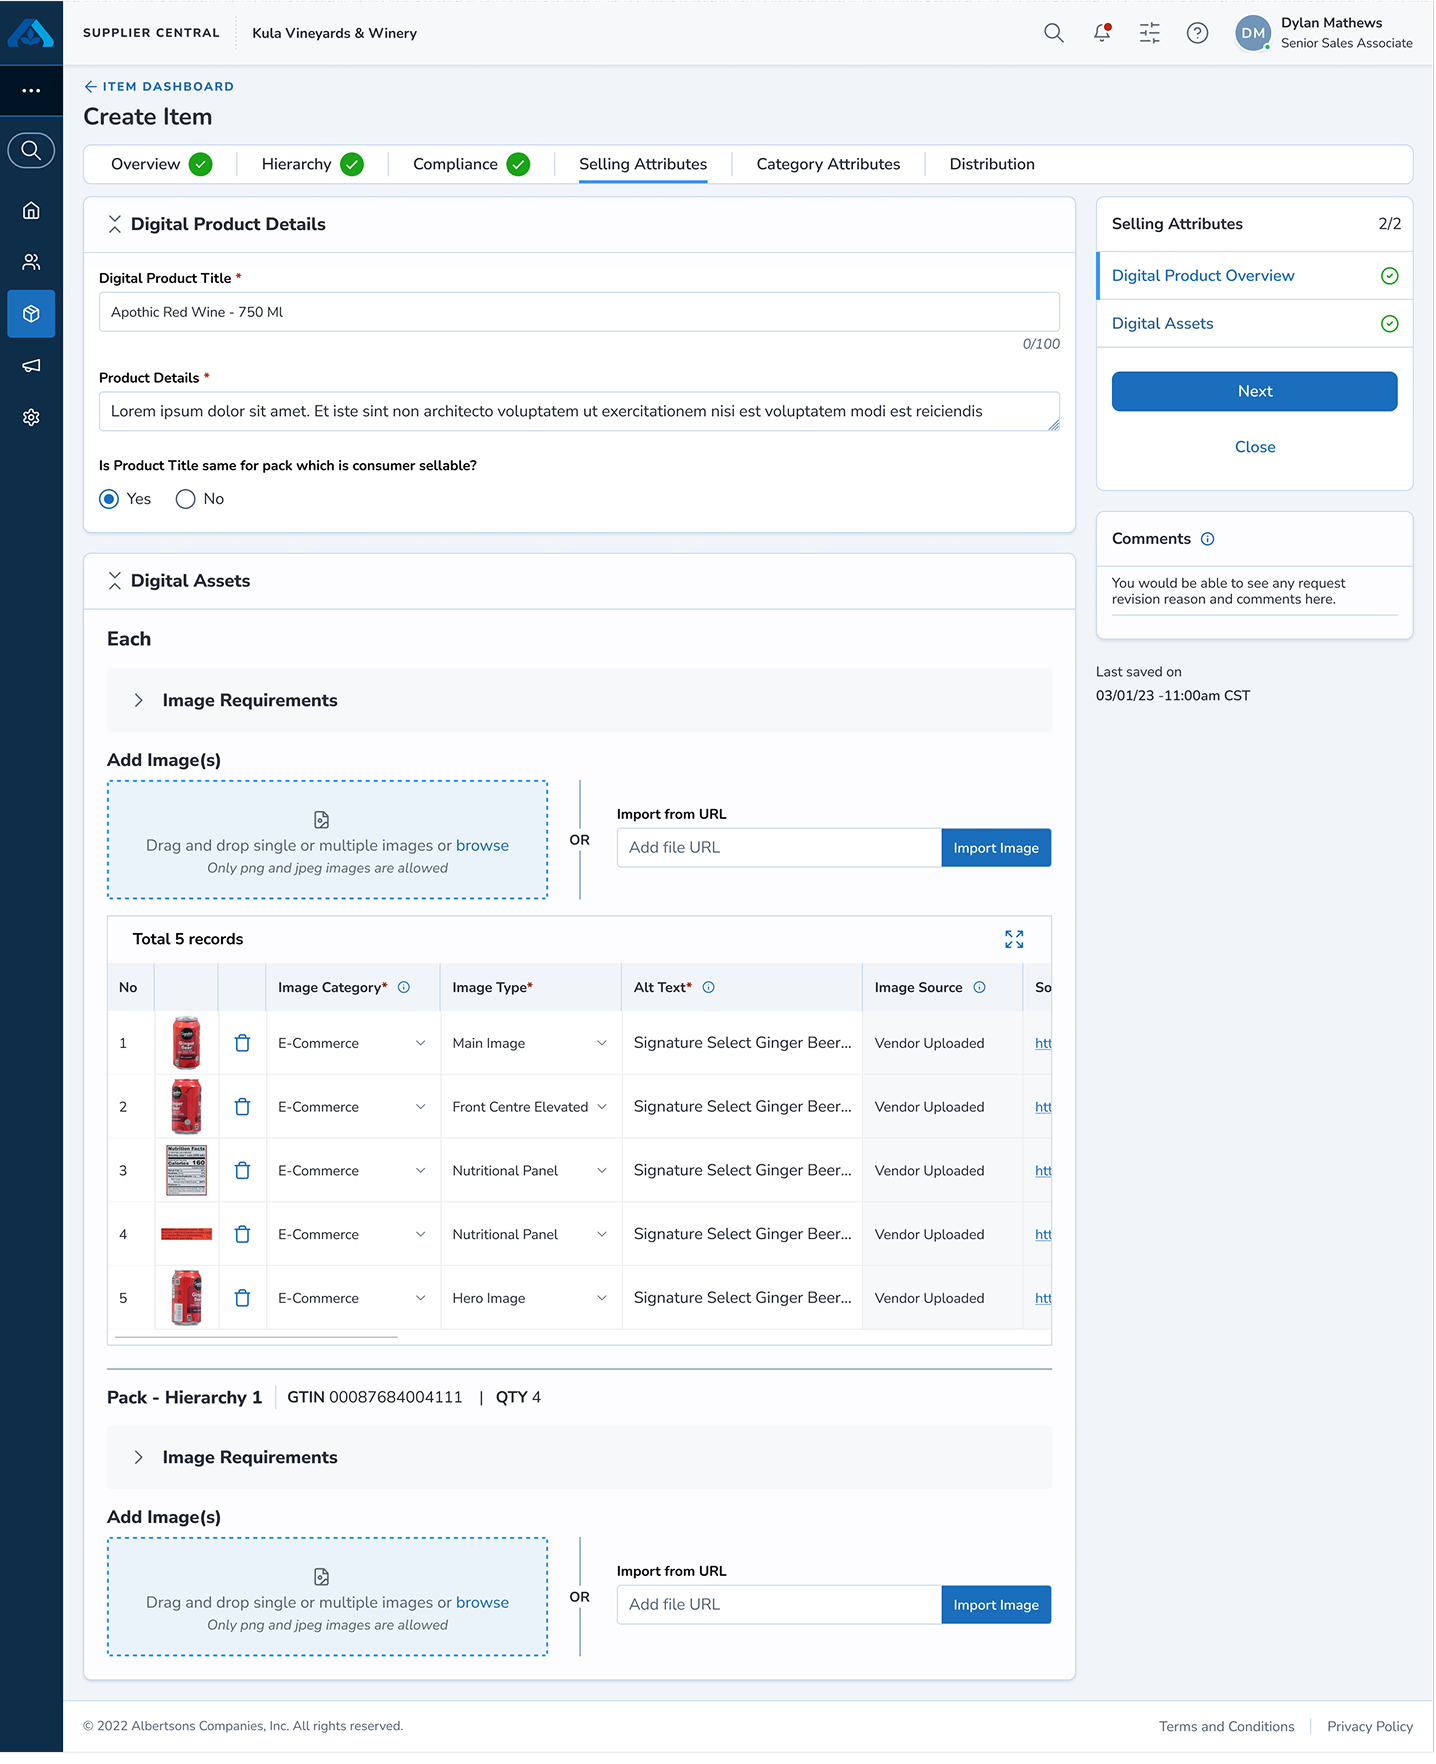
Task: Open Privacy Policy link
Action: pos(1370,1728)
